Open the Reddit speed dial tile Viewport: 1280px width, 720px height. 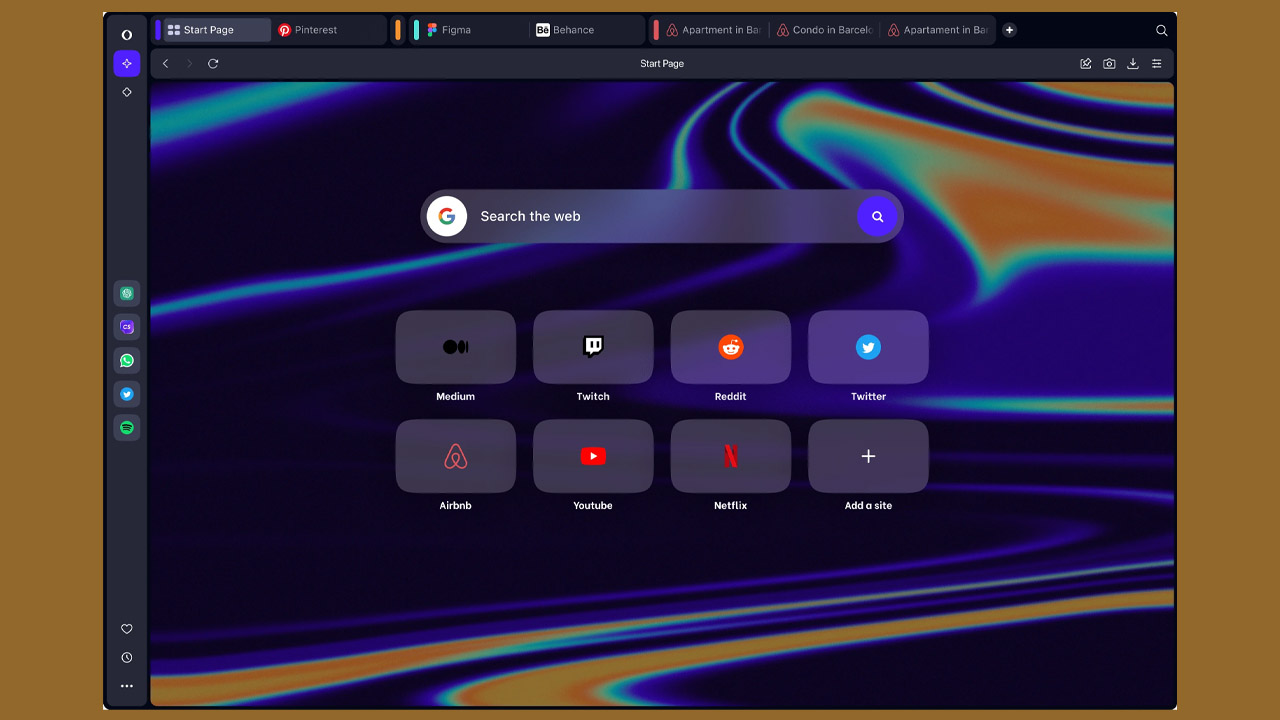point(731,347)
